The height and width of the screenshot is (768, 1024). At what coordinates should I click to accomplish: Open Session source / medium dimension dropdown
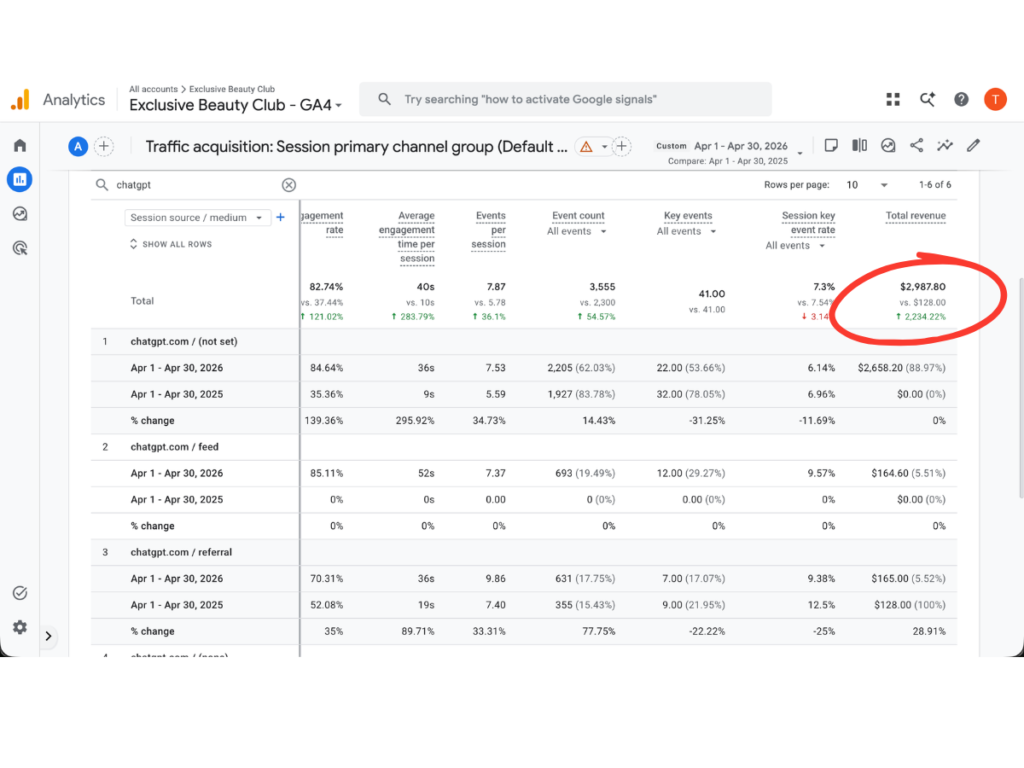(x=197, y=217)
